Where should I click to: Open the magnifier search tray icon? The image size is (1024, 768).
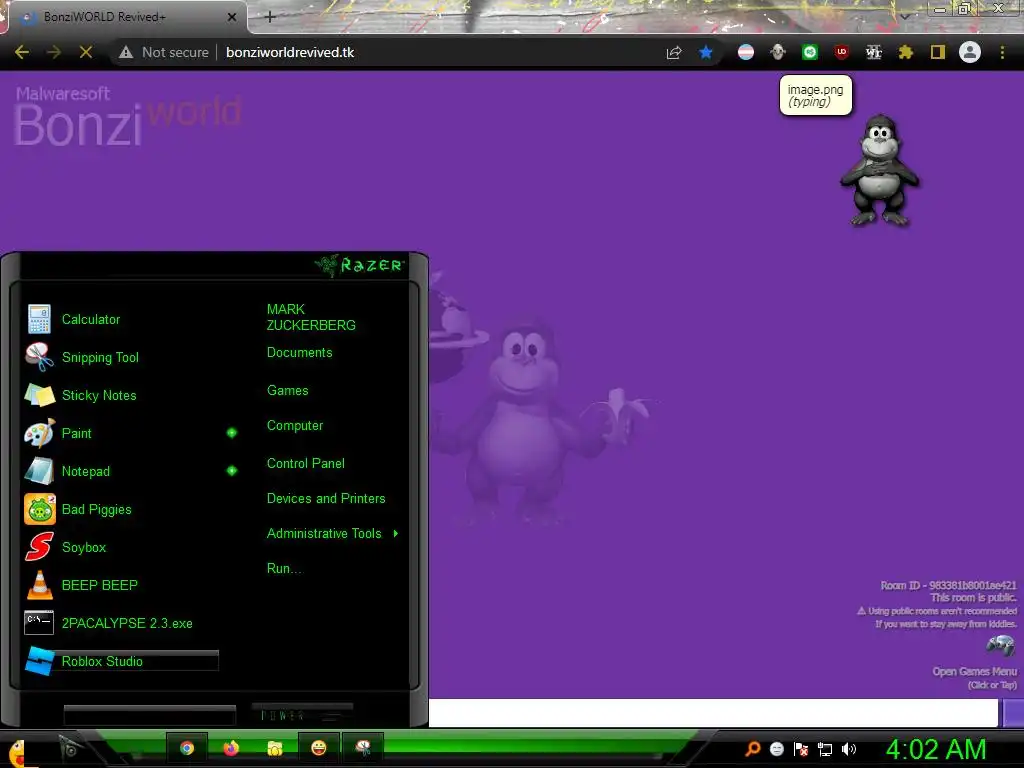tap(753, 749)
